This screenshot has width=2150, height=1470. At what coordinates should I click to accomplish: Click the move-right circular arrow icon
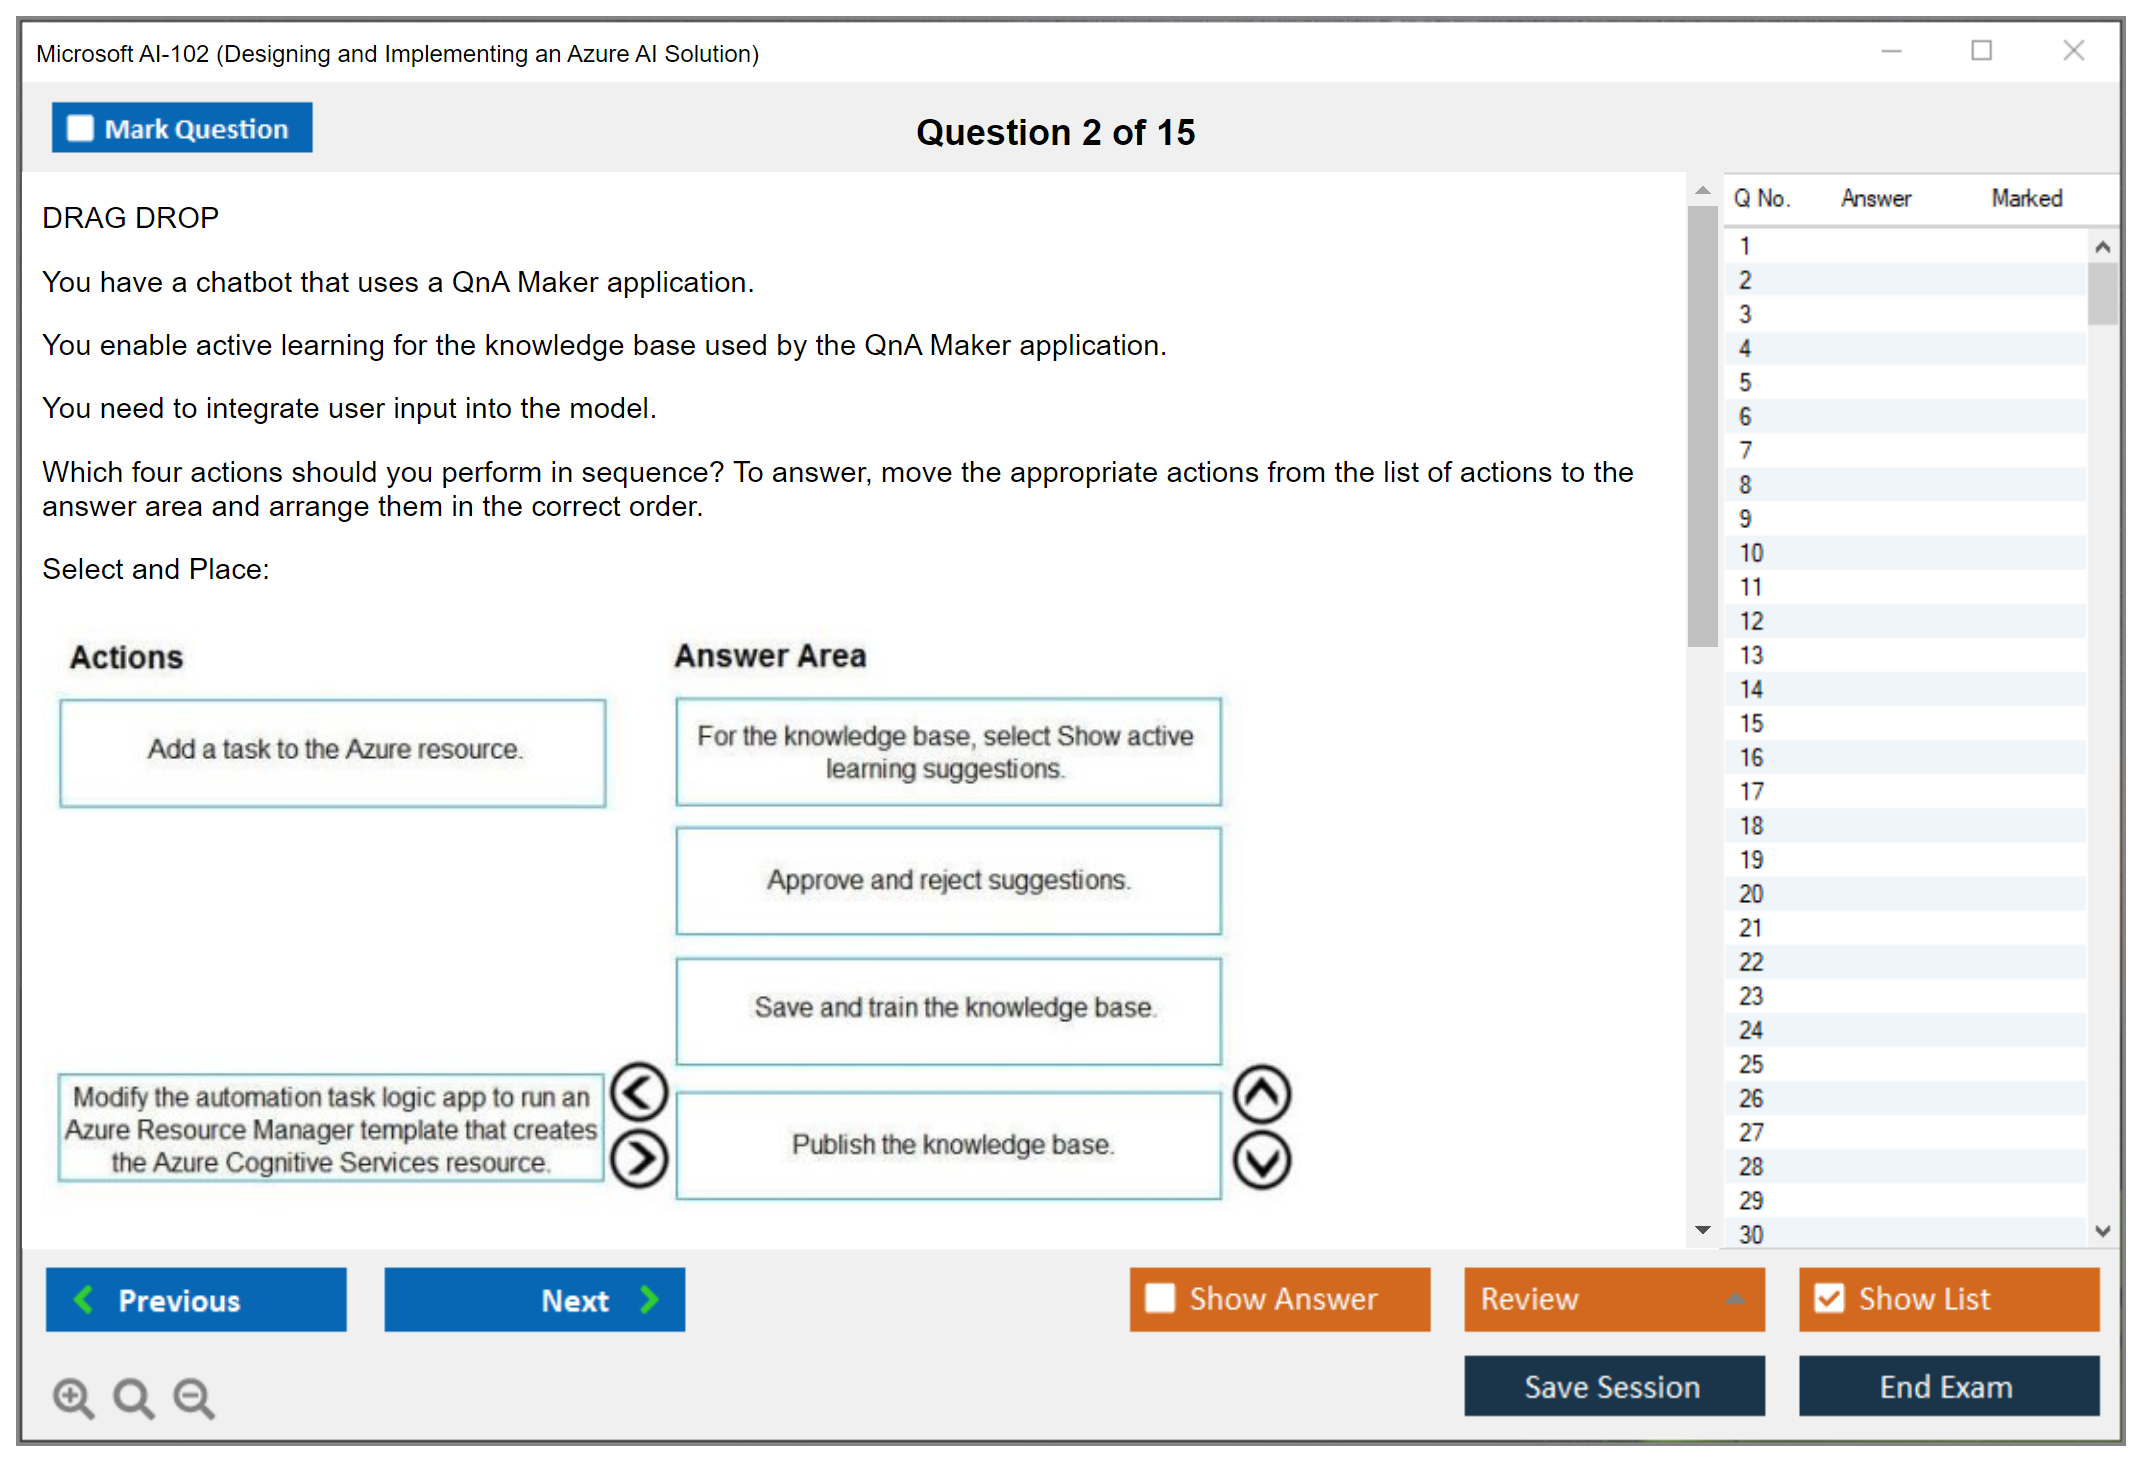pyautogui.click(x=639, y=1159)
